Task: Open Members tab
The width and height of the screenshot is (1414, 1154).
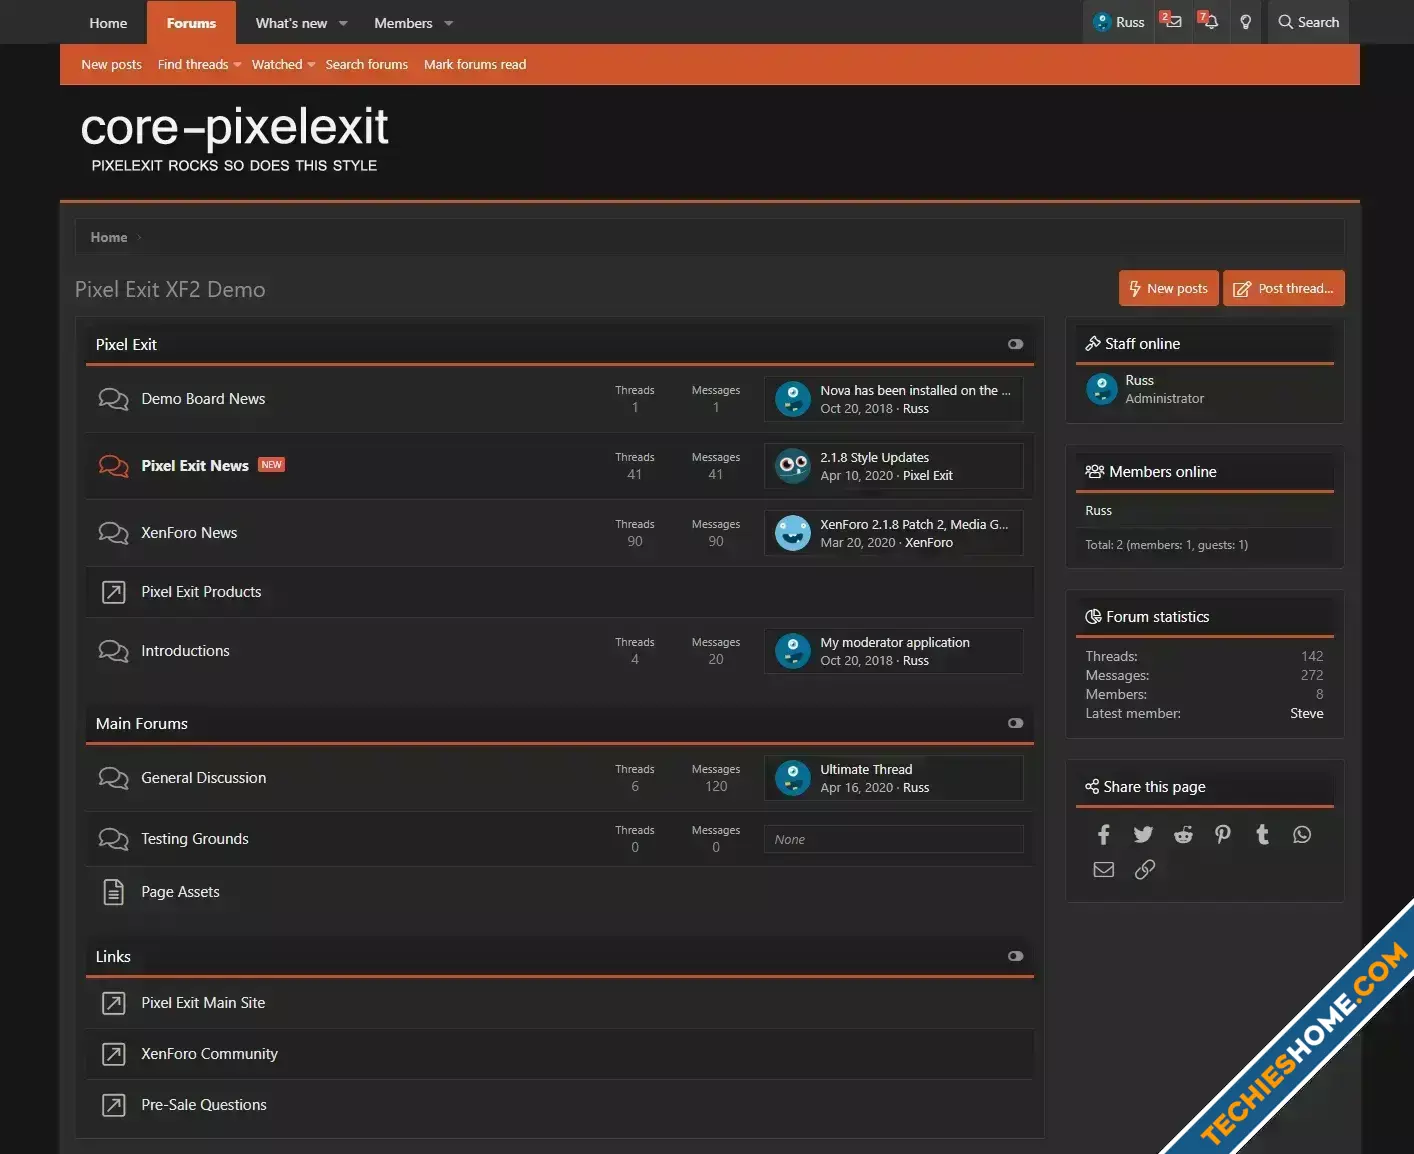Action: point(403,23)
